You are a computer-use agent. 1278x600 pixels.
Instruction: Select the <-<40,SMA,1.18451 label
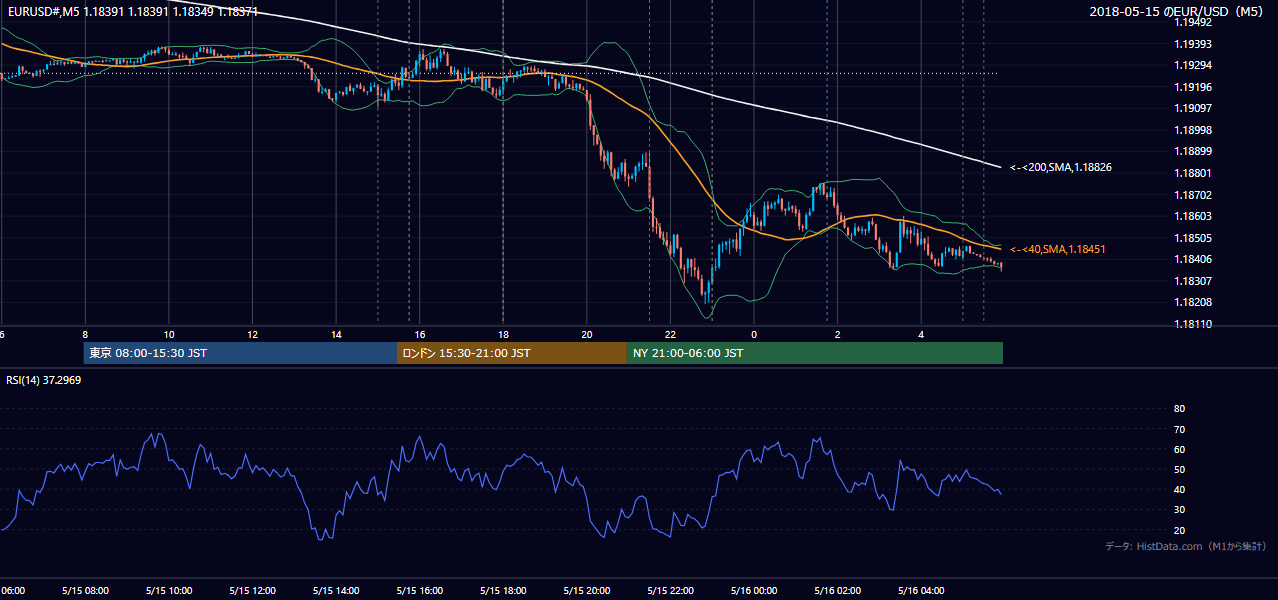[x=1057, y=249]
